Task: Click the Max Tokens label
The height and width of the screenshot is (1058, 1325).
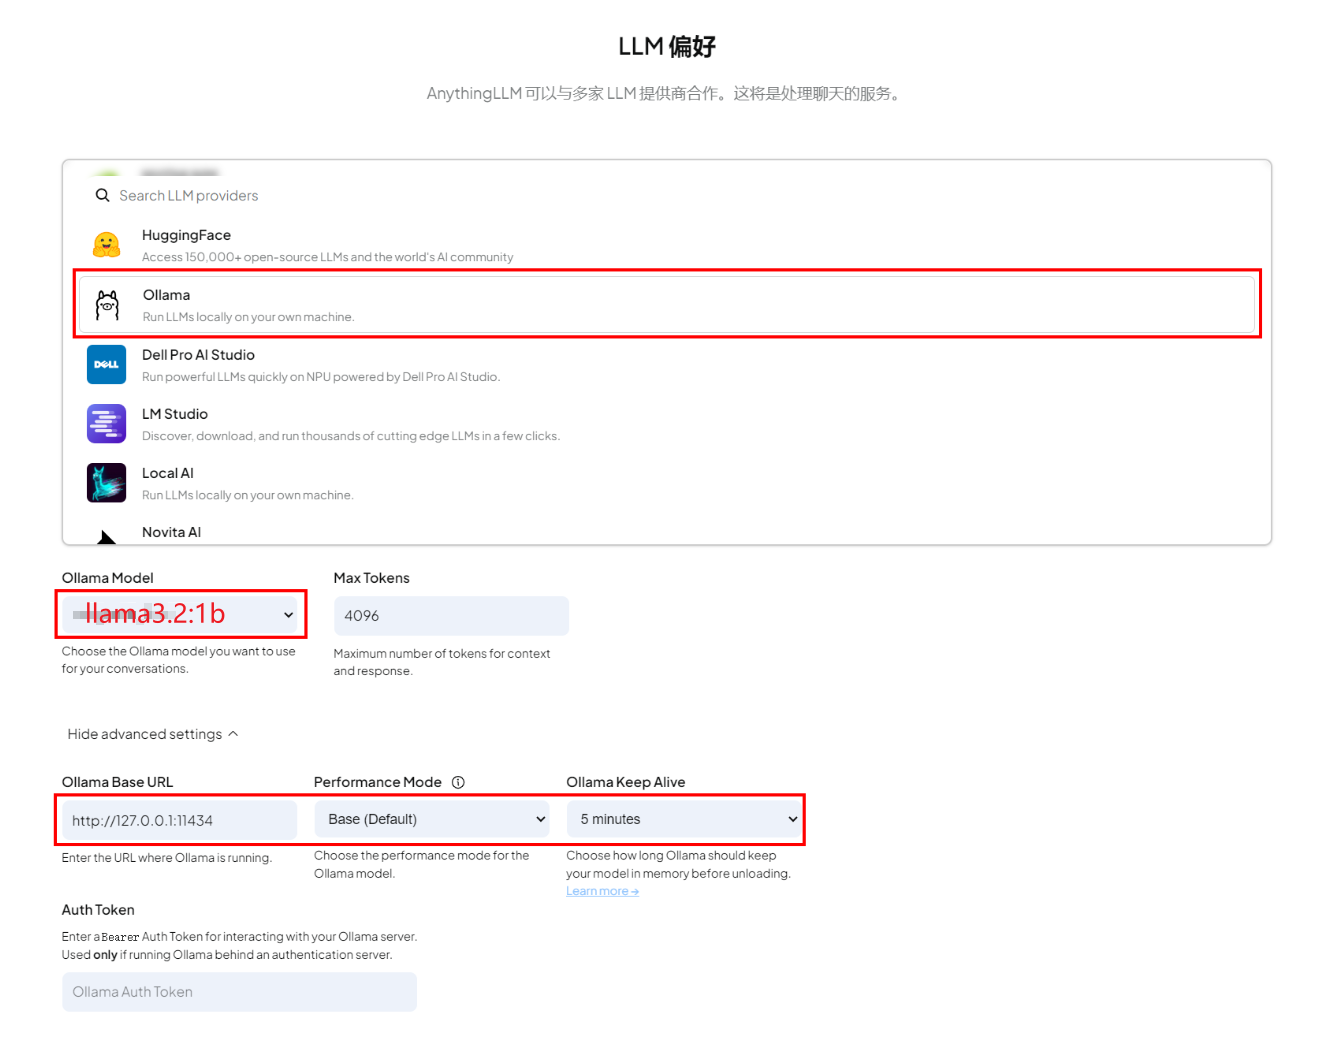Action: pos(372,578)
